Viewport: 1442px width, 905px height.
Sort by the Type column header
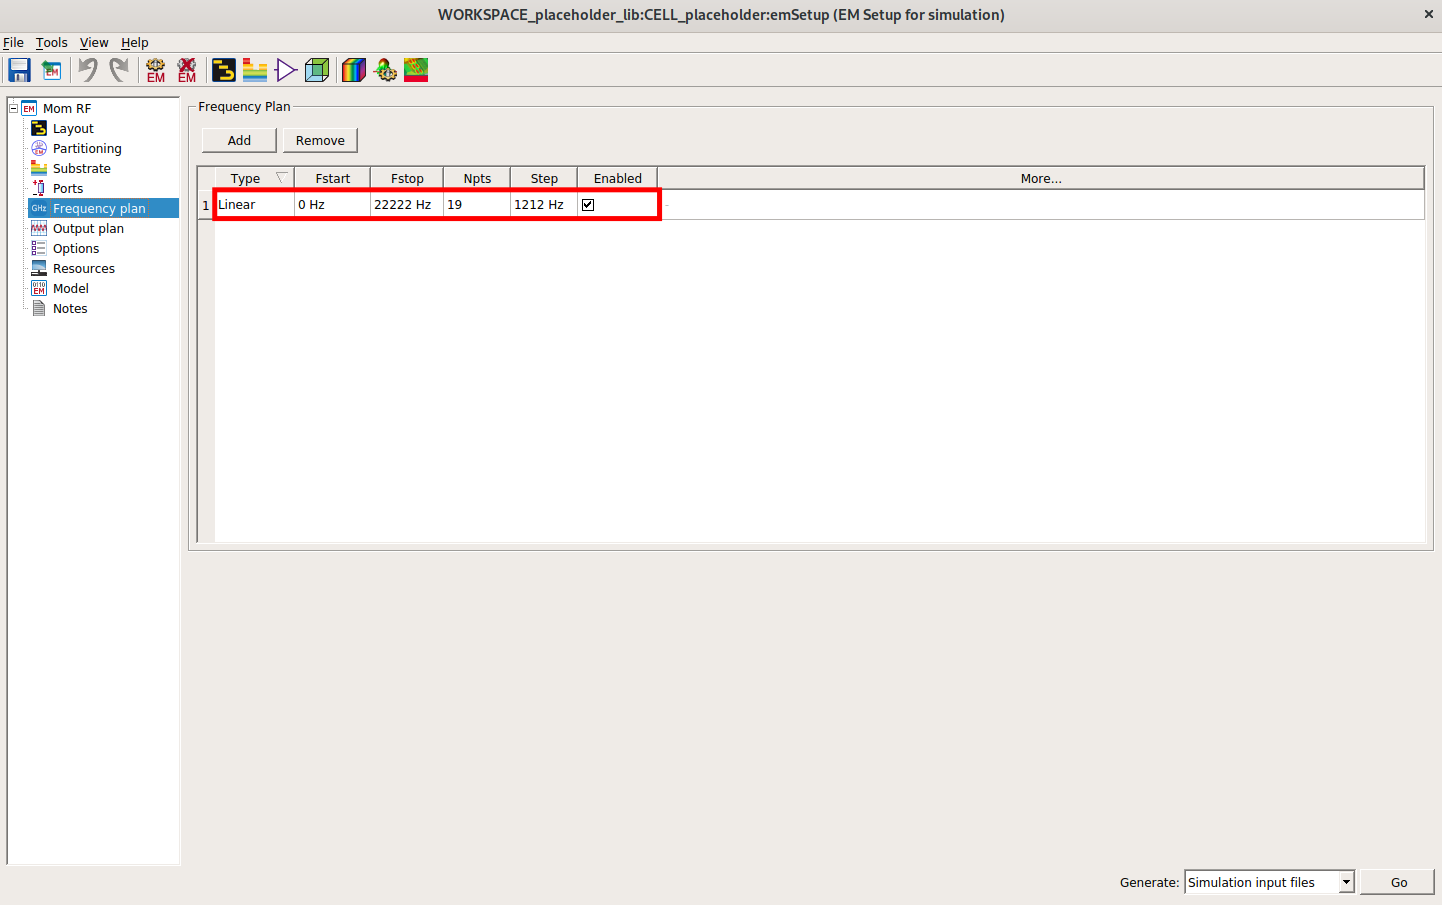coord(254,178)
